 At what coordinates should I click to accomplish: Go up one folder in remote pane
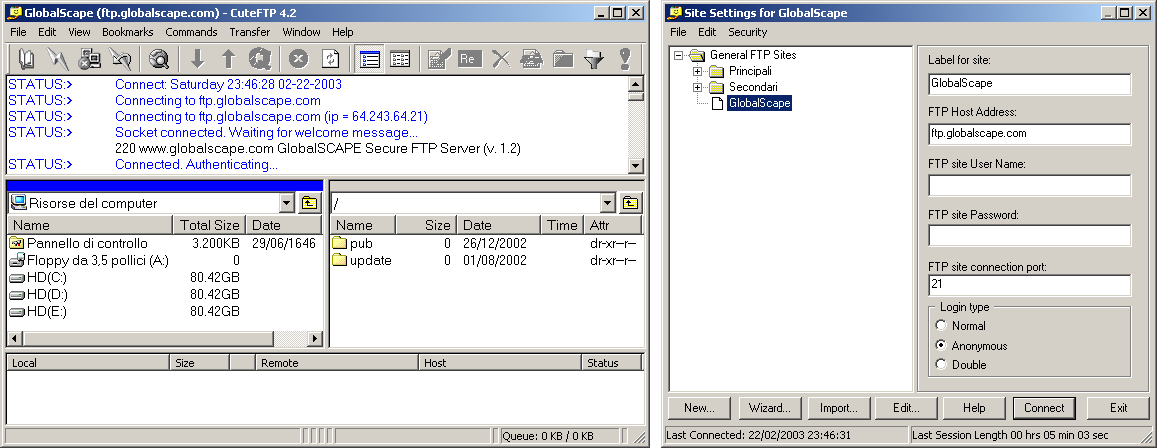click(x=630, y=203)
